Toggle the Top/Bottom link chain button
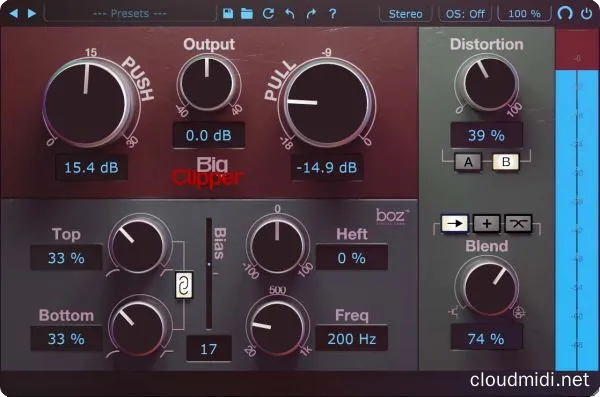Viewport: 600px width, 397px height. coord(183,286)
